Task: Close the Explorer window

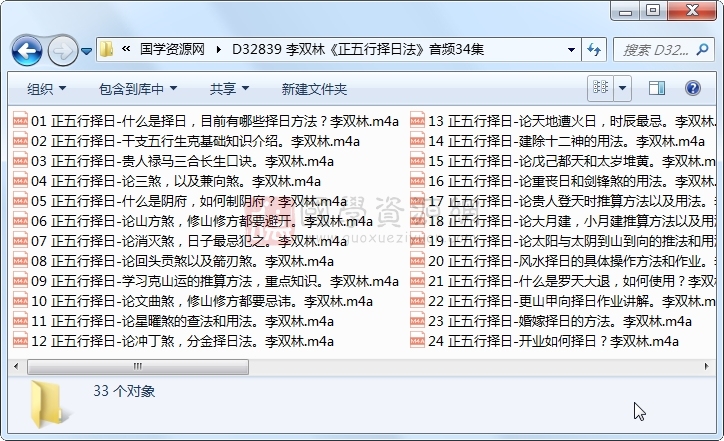Action: coord(692,11)
